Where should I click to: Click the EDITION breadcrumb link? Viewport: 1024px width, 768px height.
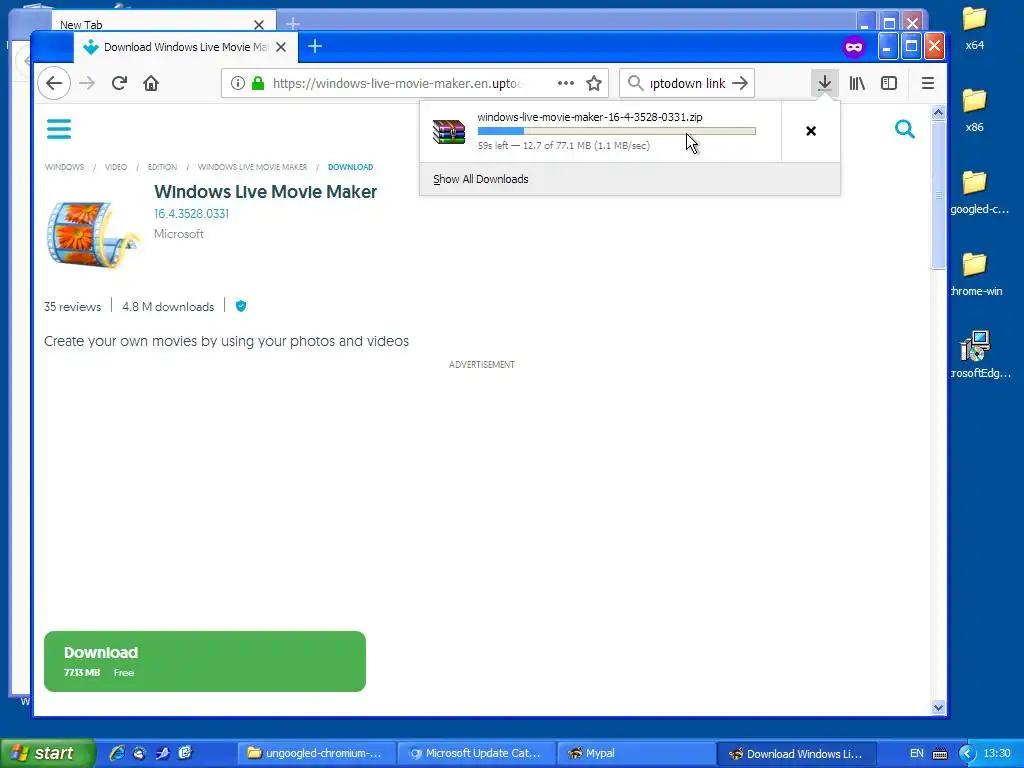162,167
